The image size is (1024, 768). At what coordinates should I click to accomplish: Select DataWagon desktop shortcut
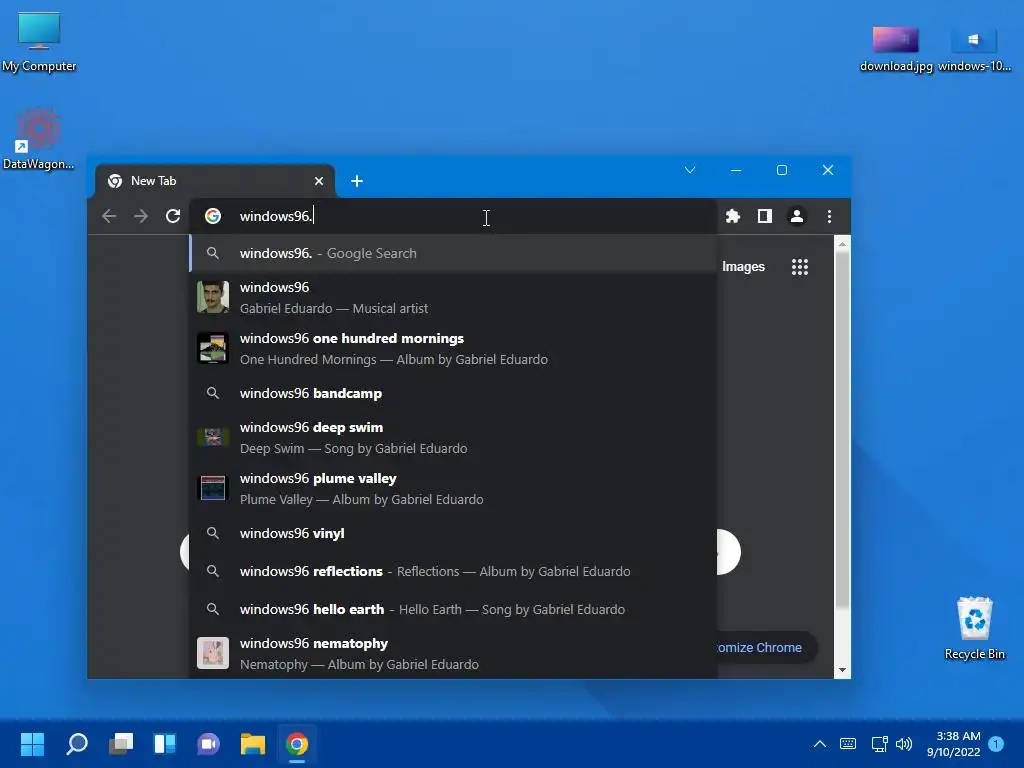click(39, 139)
